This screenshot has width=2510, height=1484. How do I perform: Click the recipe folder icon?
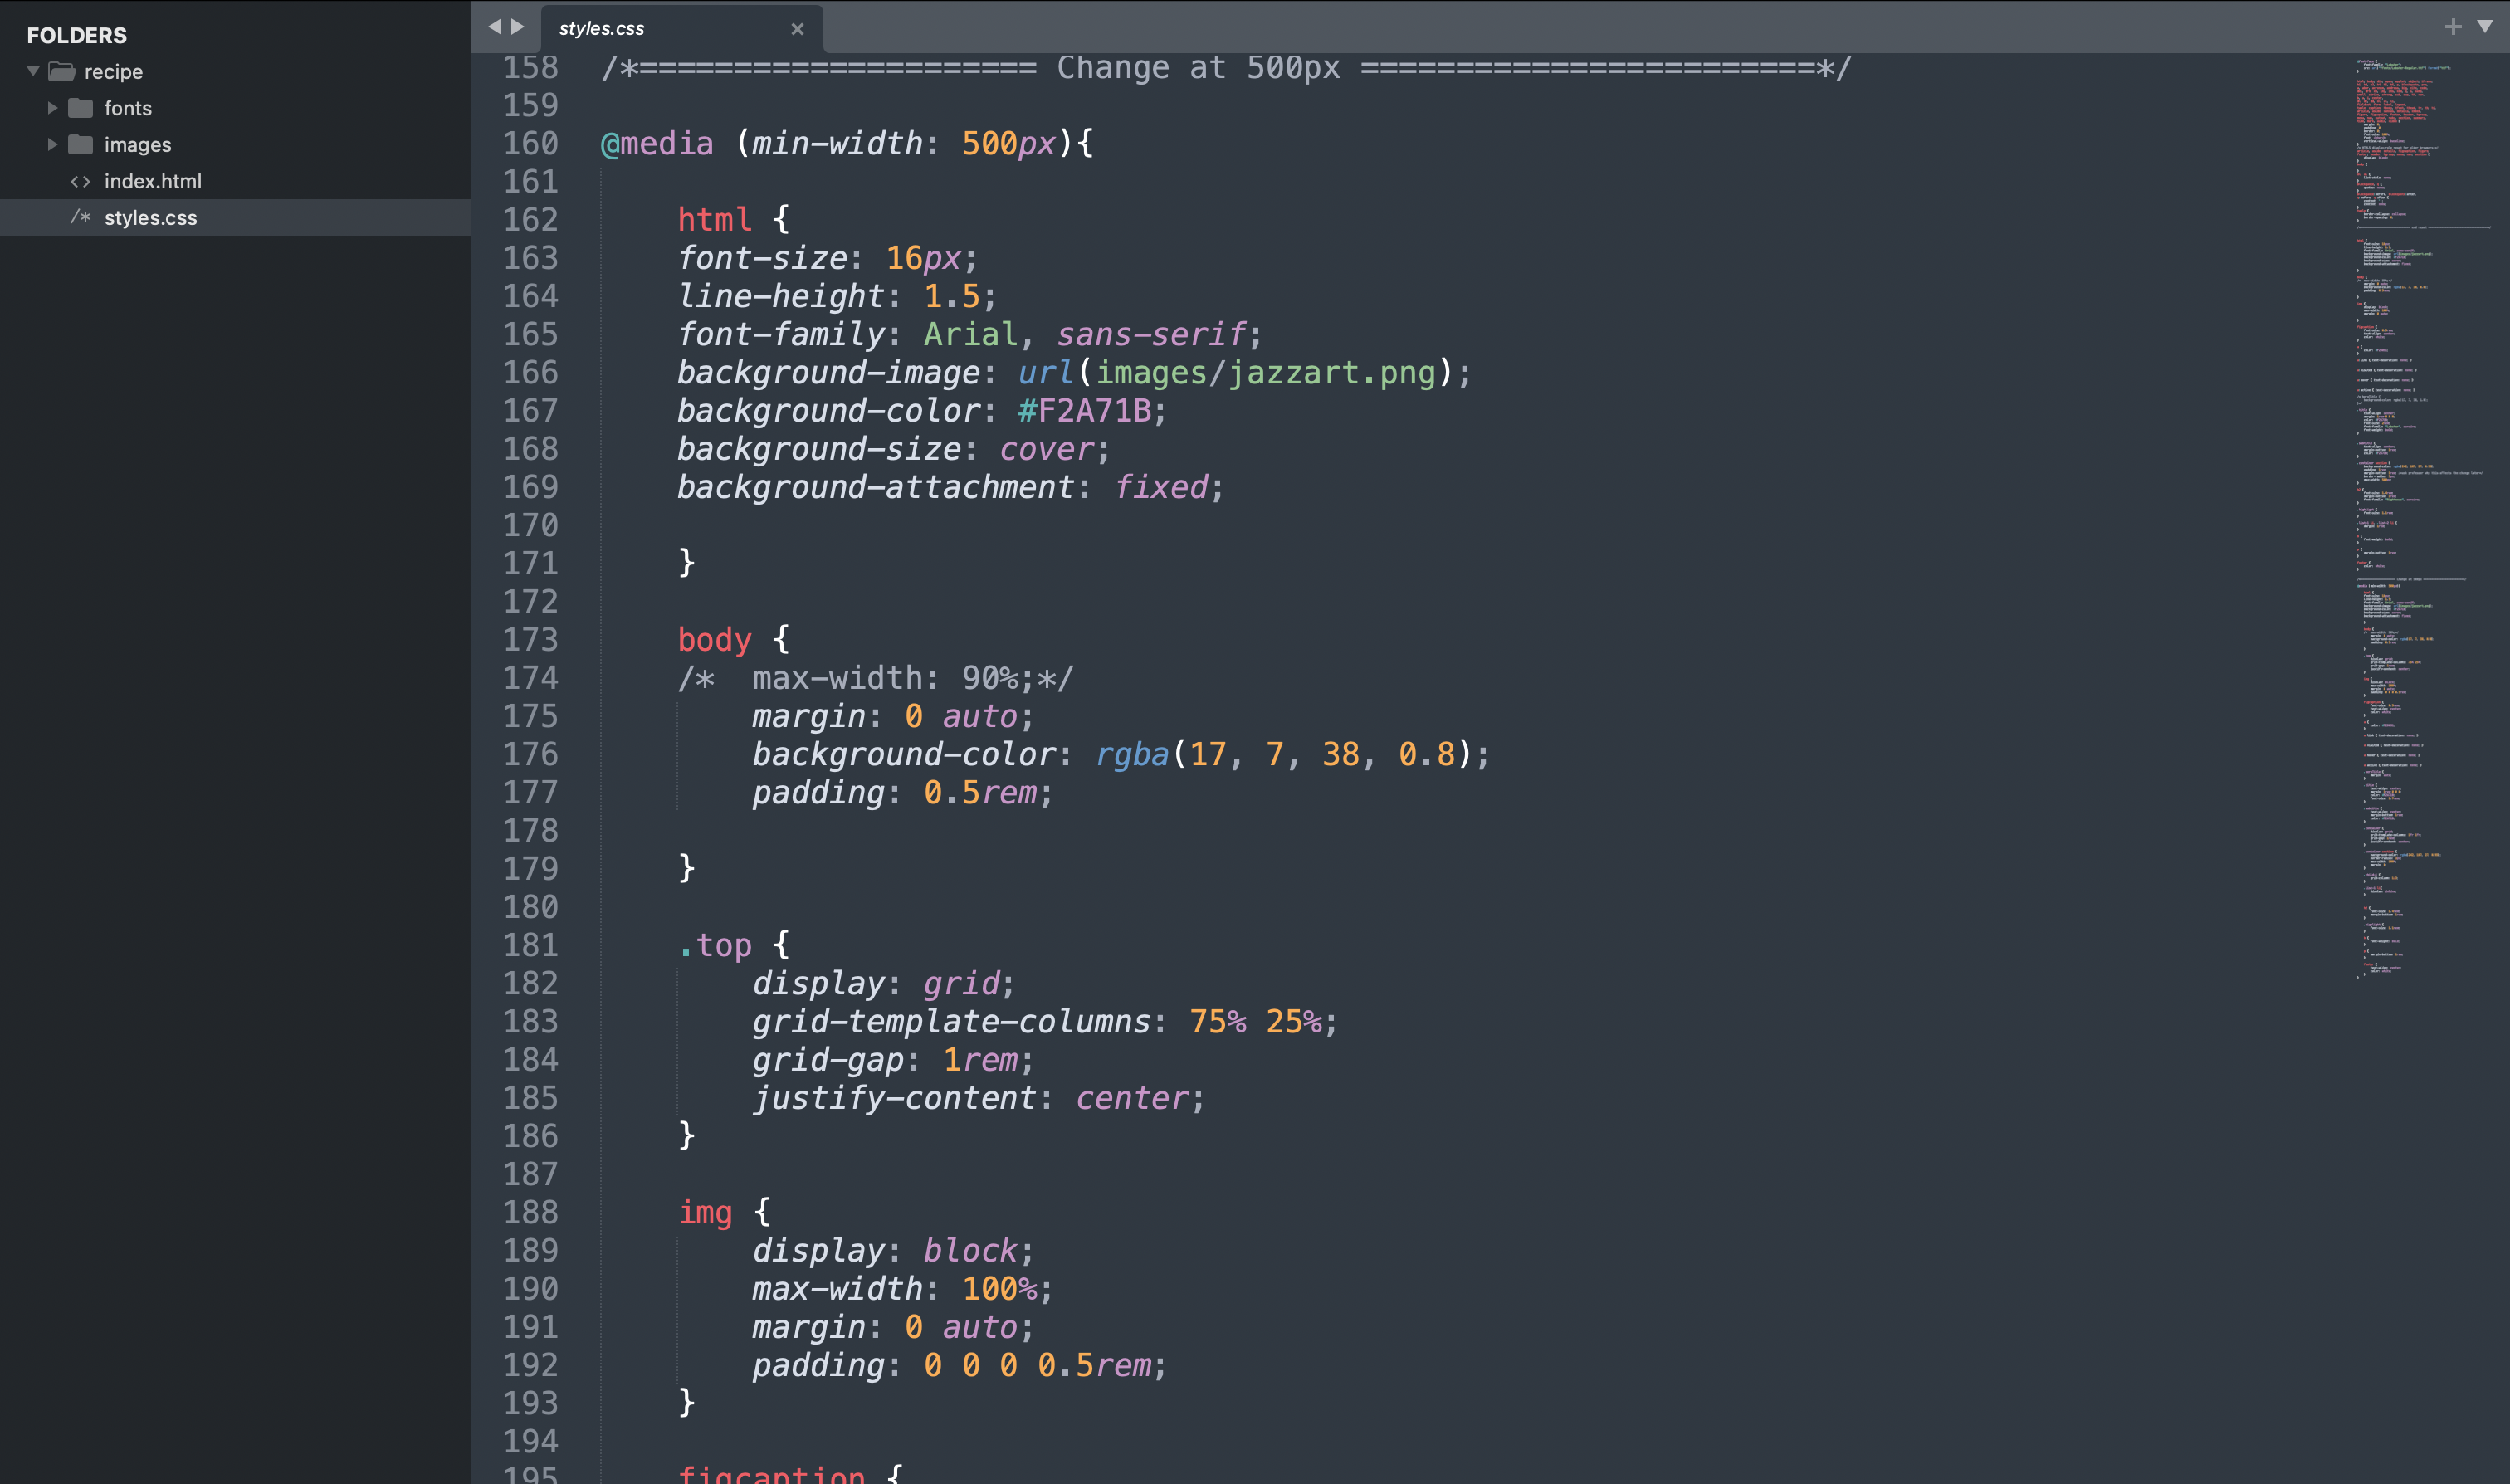pyautogui.click(x=62, y=71)
